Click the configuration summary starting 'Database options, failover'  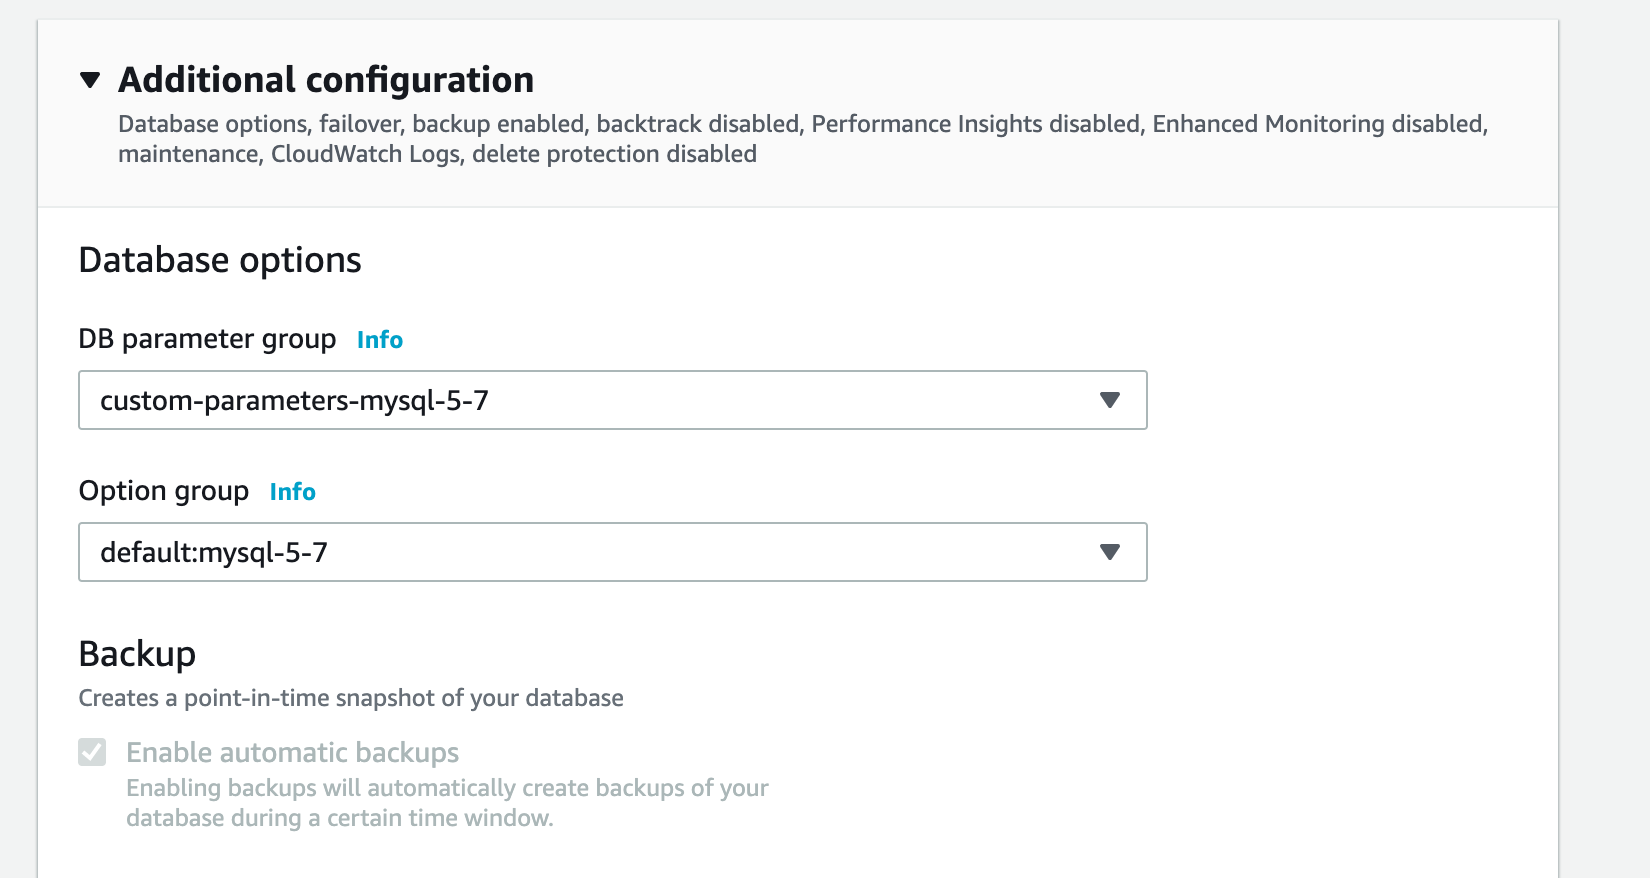click(802, 124)
